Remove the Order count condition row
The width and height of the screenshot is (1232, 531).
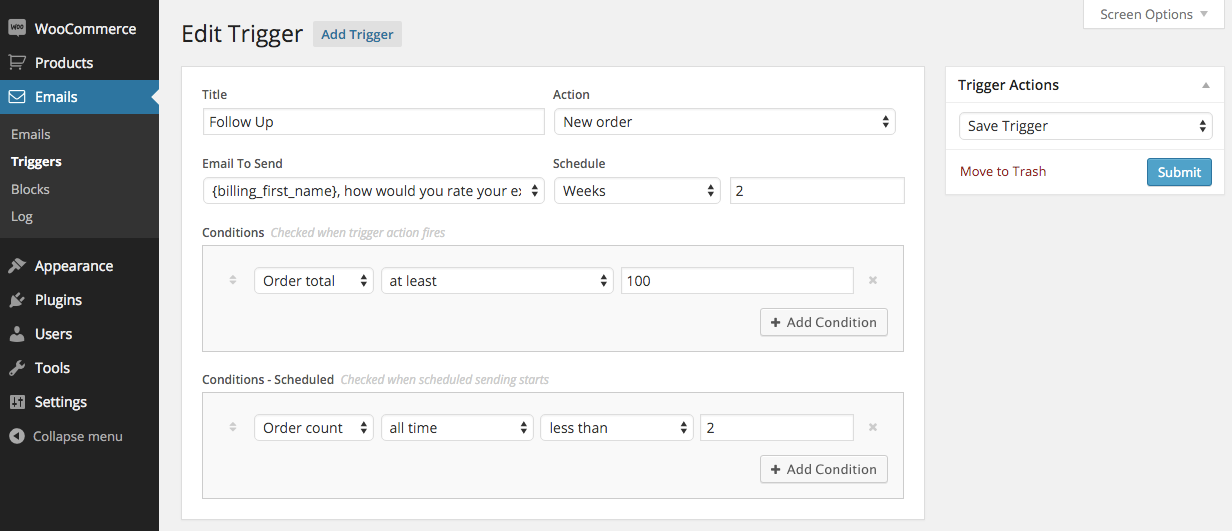click(873, 428)
